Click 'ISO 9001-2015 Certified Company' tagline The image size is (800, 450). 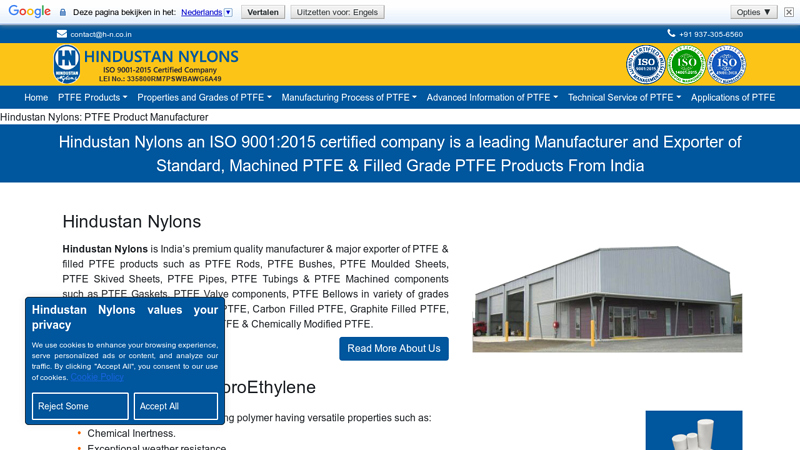pos(160,70)
